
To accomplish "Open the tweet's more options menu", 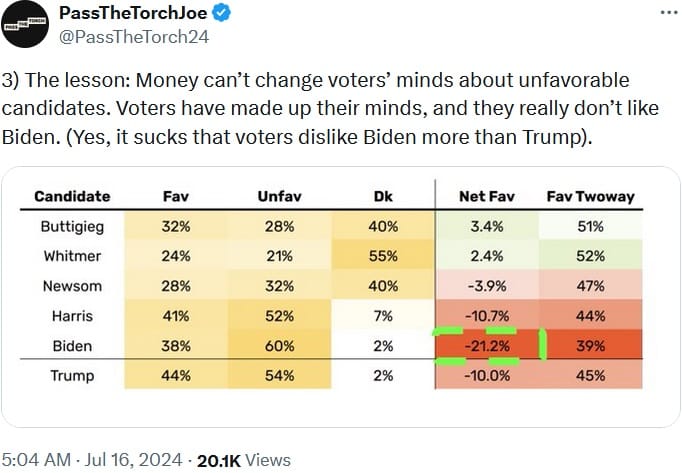I will pyautogui.click(x=669, y=13).
